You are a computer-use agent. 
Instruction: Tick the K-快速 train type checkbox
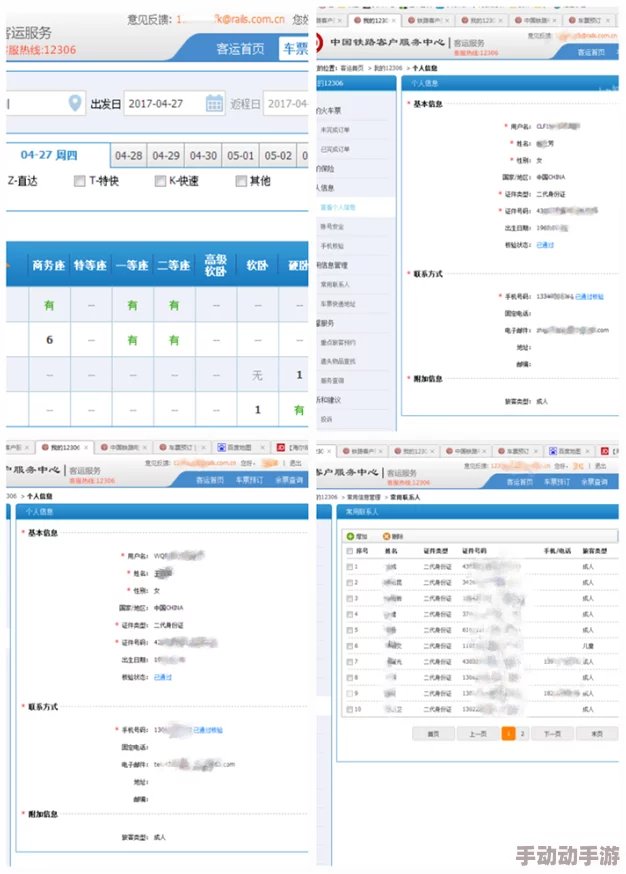point(161,181)
